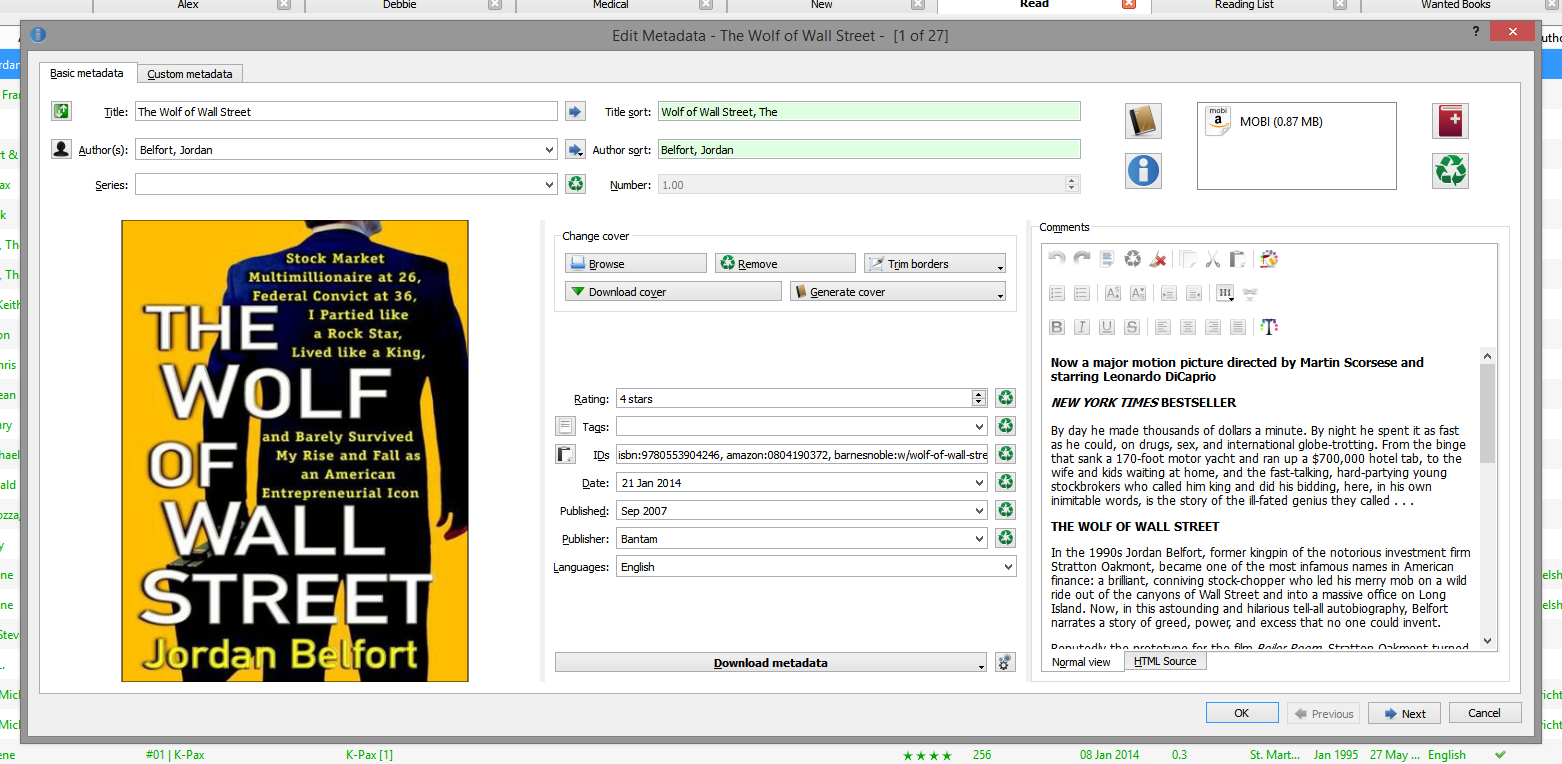The image size is (1562, 764).
Task: Undo the last comments edit
Action: 1056,259
